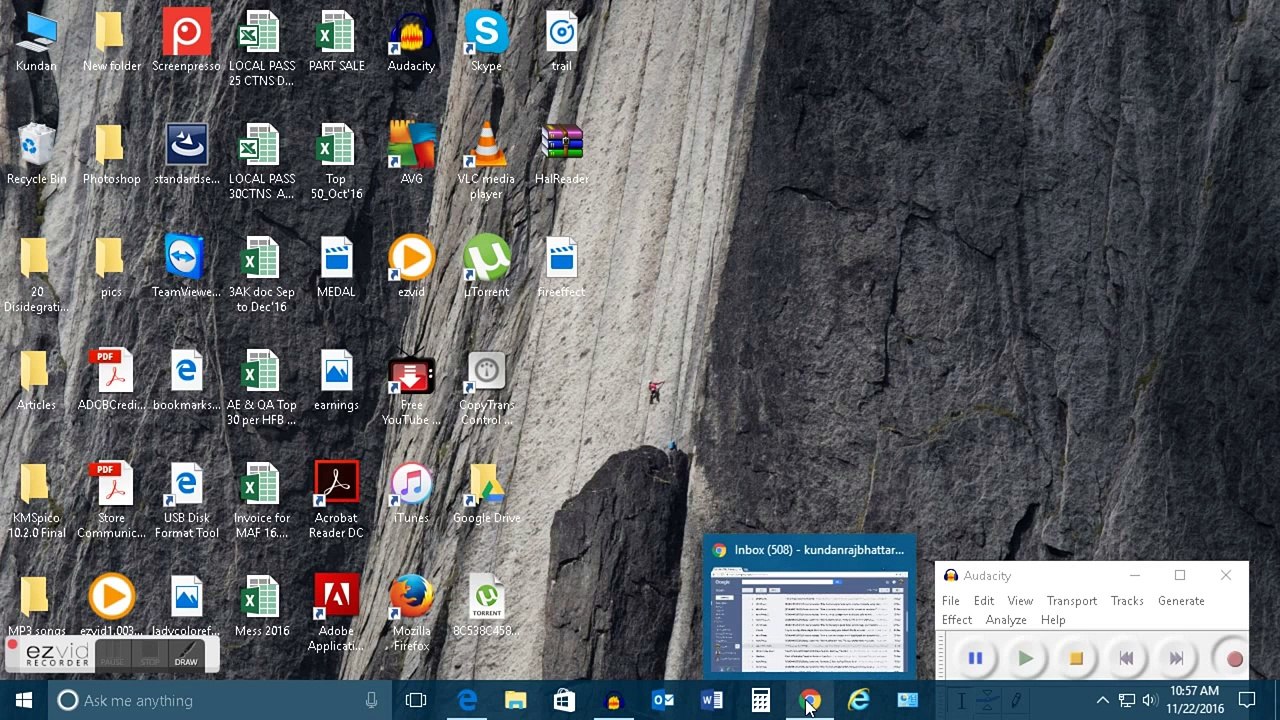Viewport: 1280px width, 720px height.
Task: Select the standardse... desktop shortcut
Action: (x=186, y=155)
